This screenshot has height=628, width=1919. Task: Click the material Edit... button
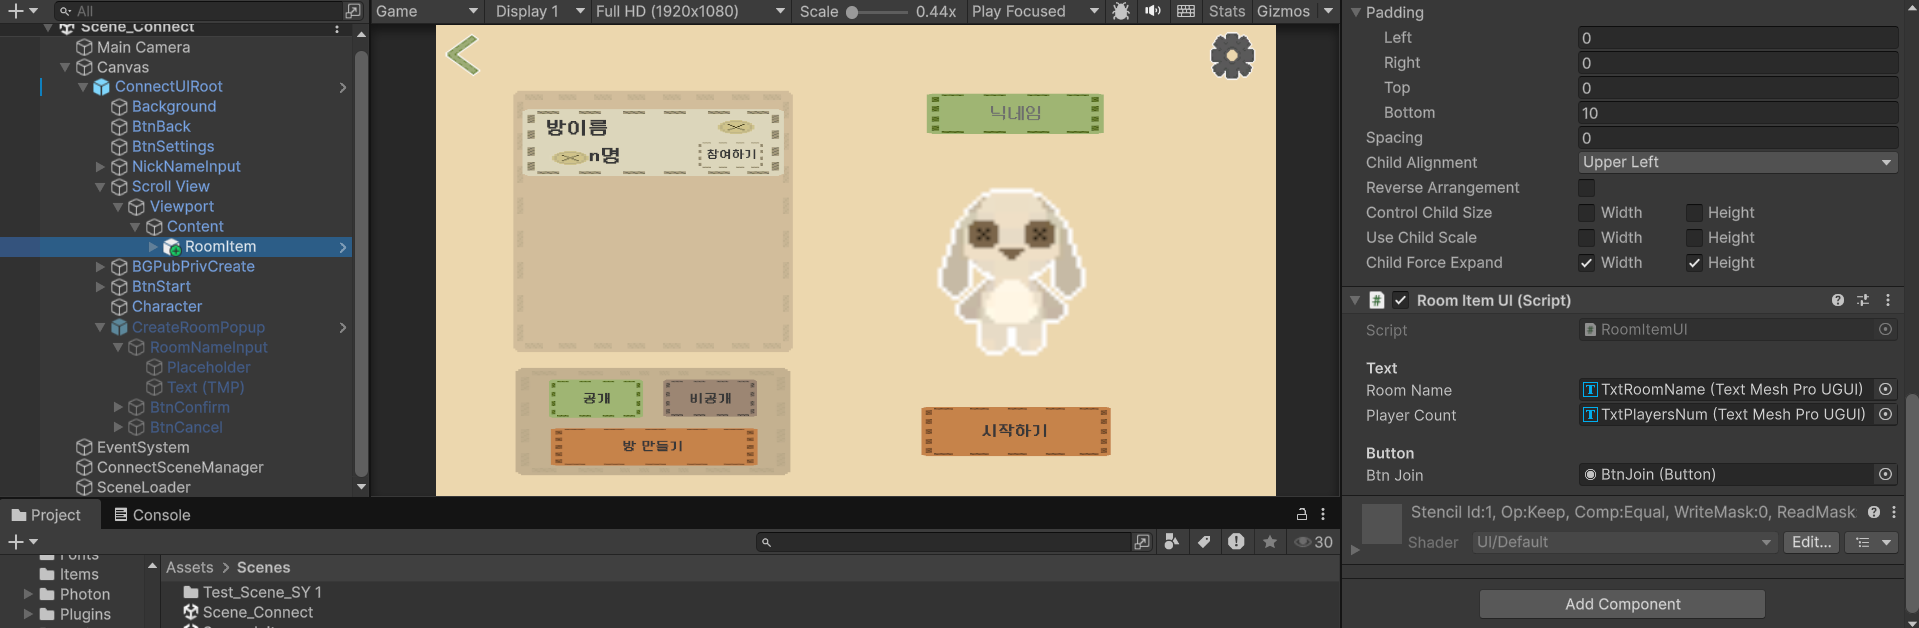(1811, 542)
